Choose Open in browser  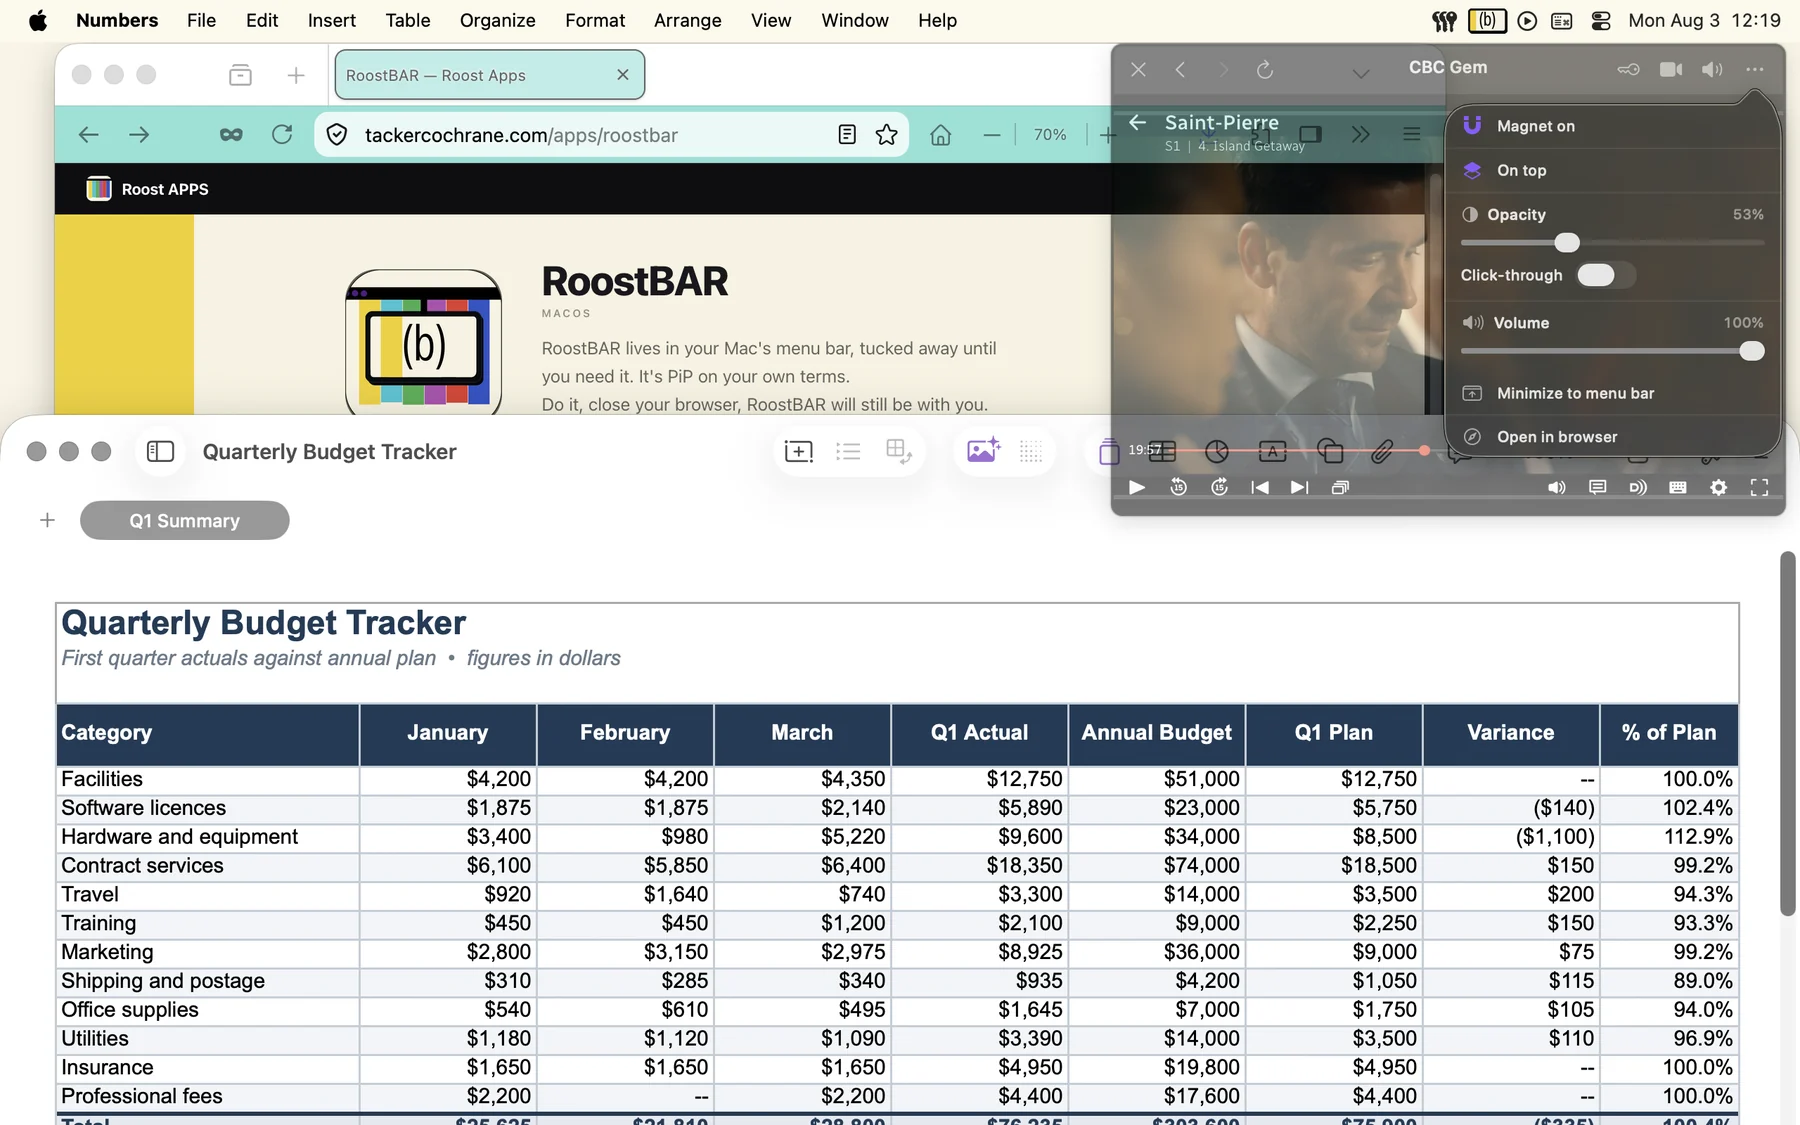coord(1612,437)
